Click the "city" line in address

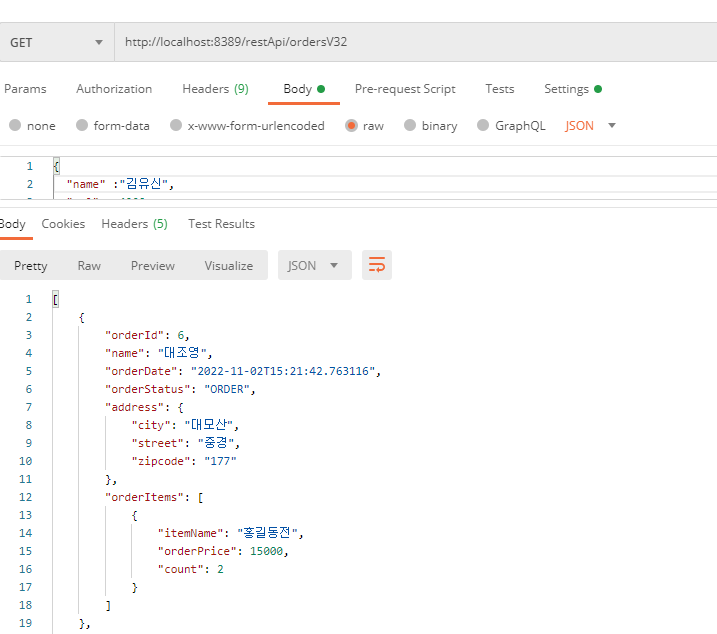coord(185,425)
